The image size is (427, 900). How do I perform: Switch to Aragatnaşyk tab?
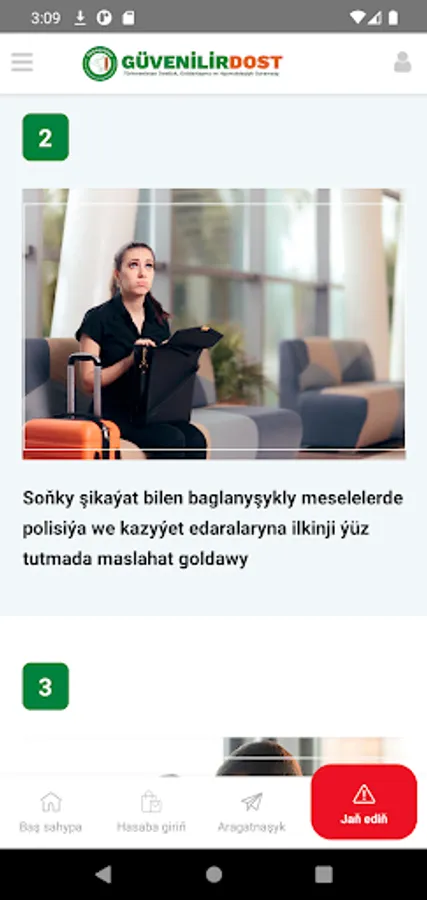(251, 811)
